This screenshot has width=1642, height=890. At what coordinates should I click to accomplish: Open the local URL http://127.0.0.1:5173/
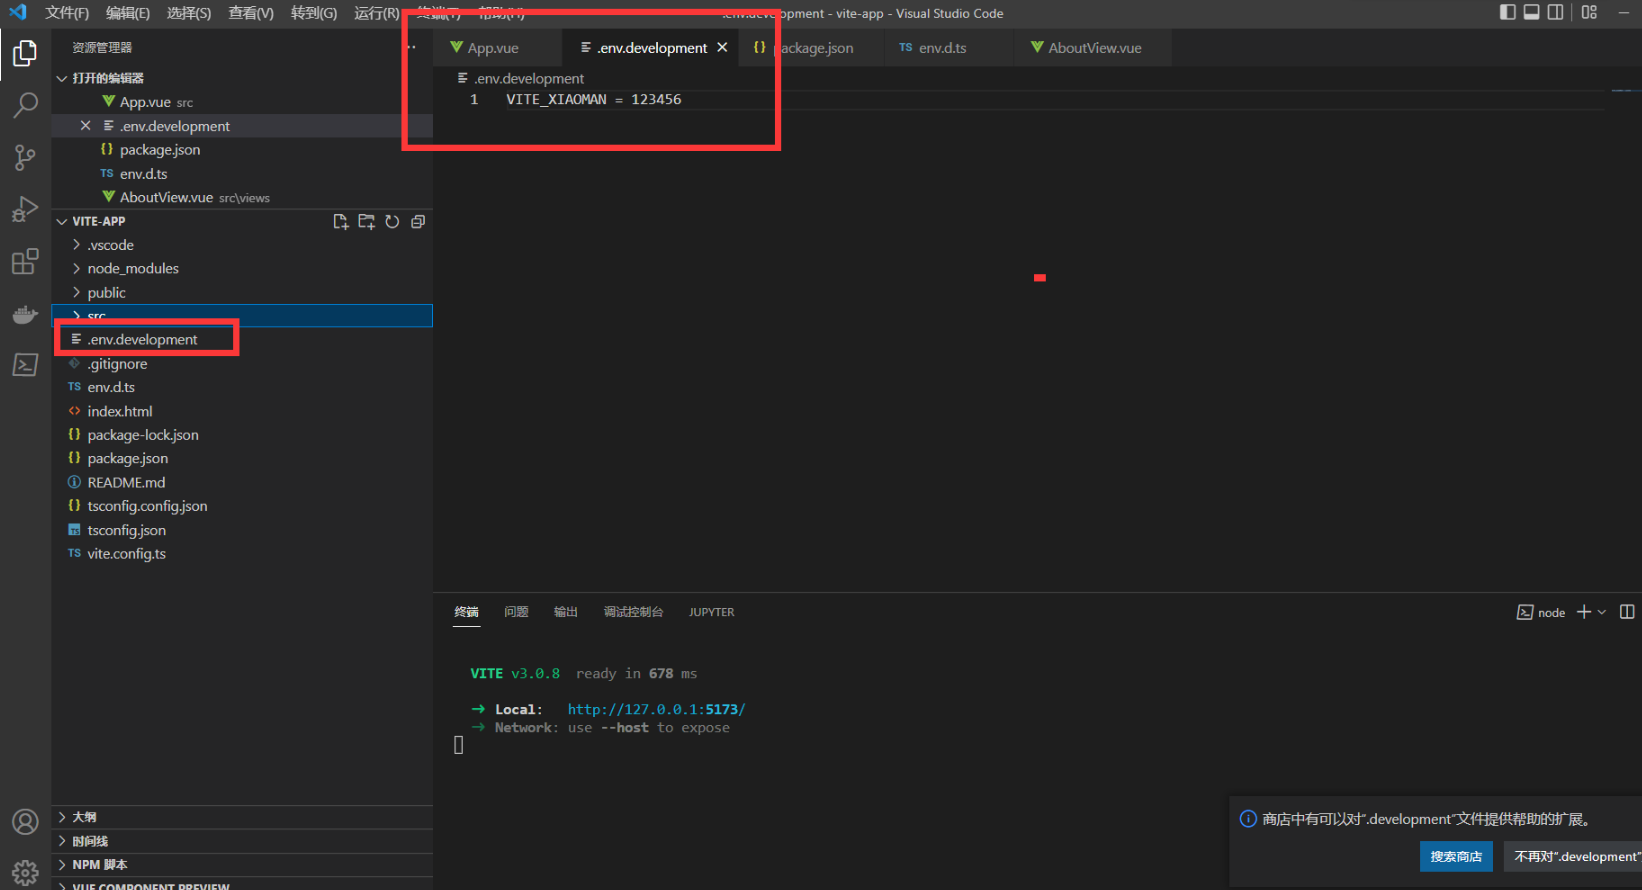pyautogui.click(x=656, y=710)
